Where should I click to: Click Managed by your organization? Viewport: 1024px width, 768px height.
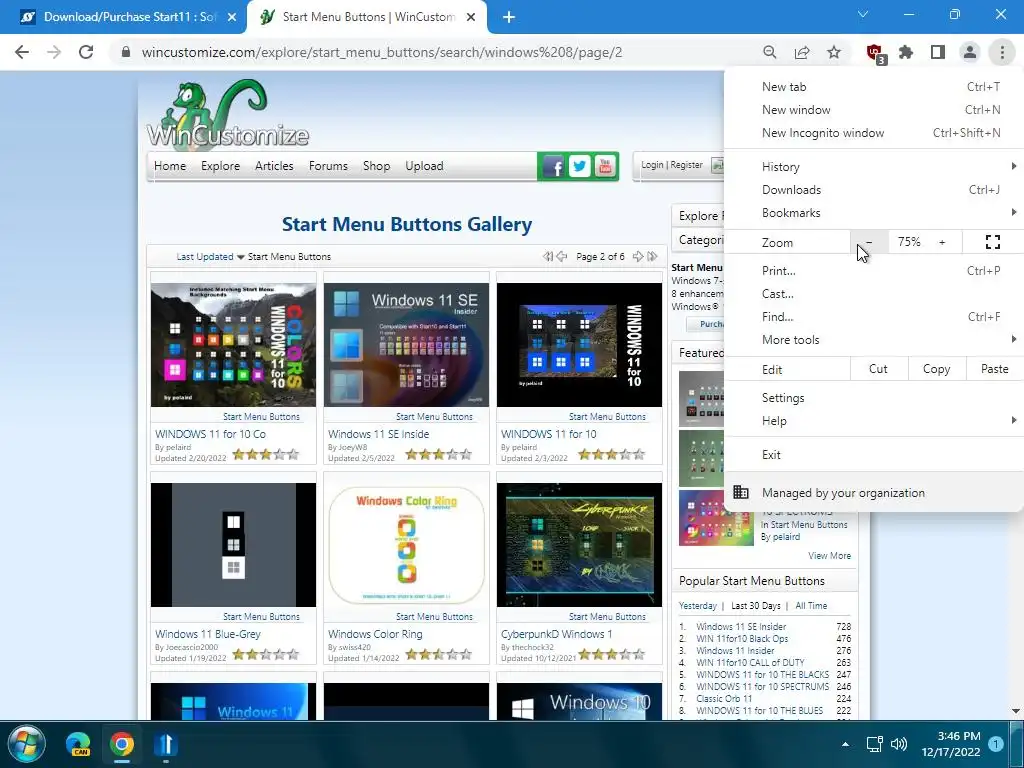[x=875, y=493]
